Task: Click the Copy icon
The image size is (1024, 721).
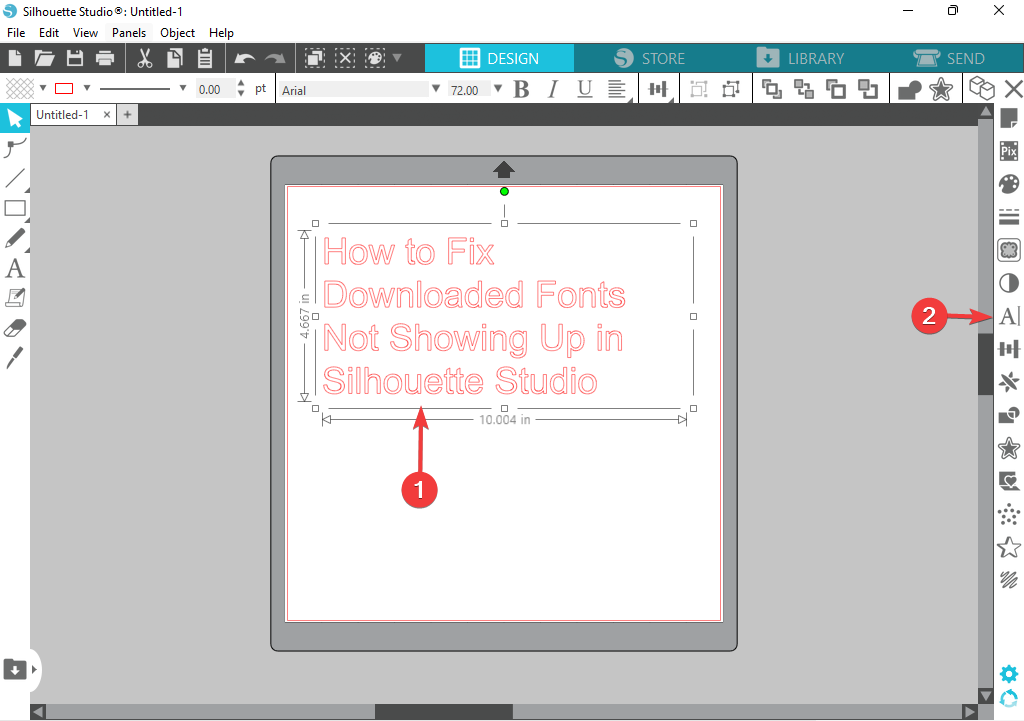Action: pos(175,58)
